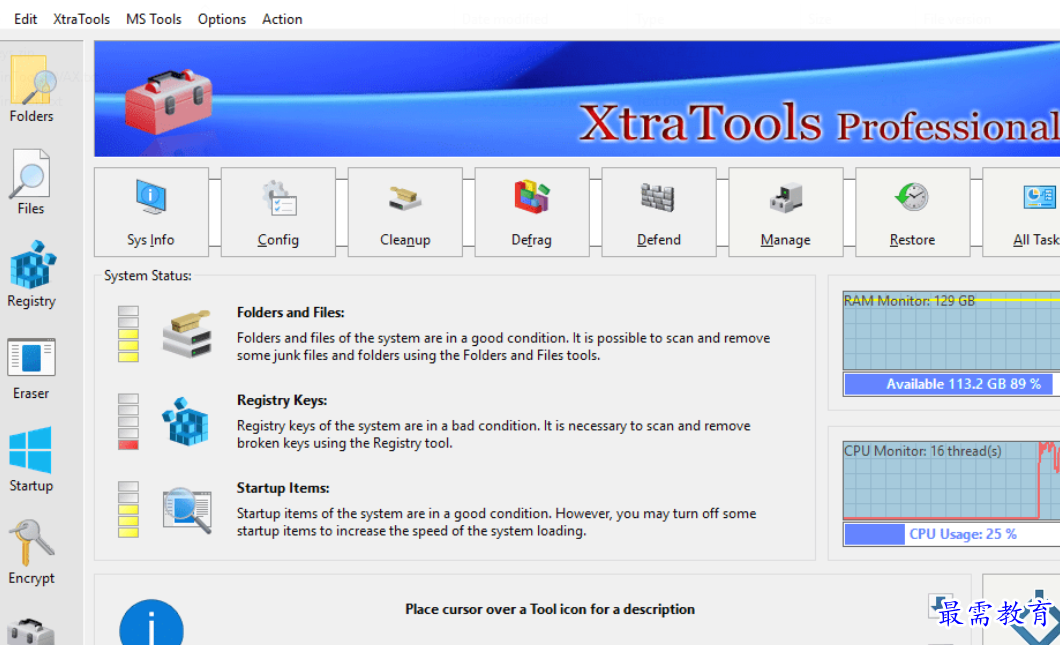
Task: Open the Eraser tool
Action: [x=30, y=368]
